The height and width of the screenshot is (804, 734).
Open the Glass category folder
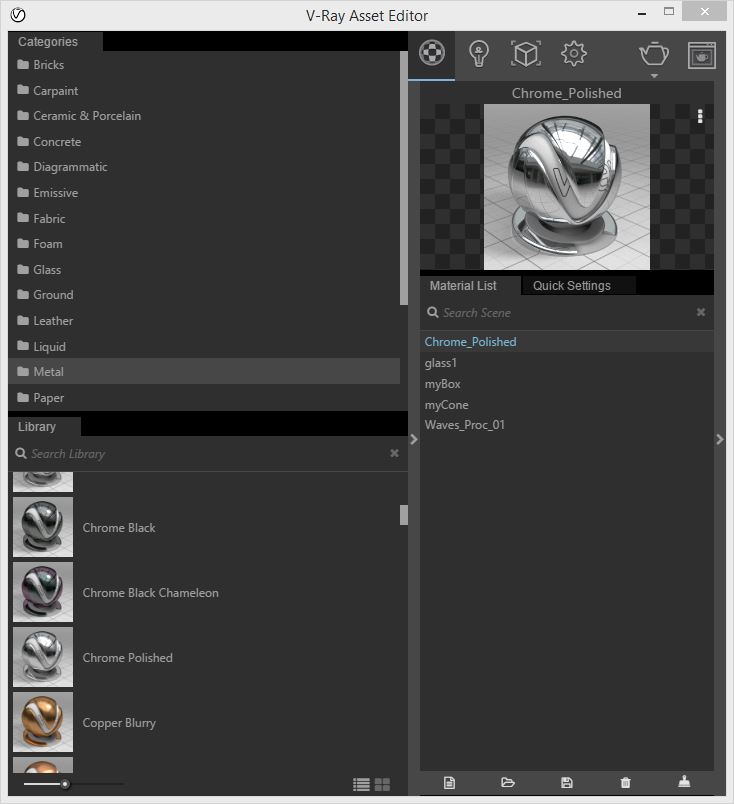point(204,270)
